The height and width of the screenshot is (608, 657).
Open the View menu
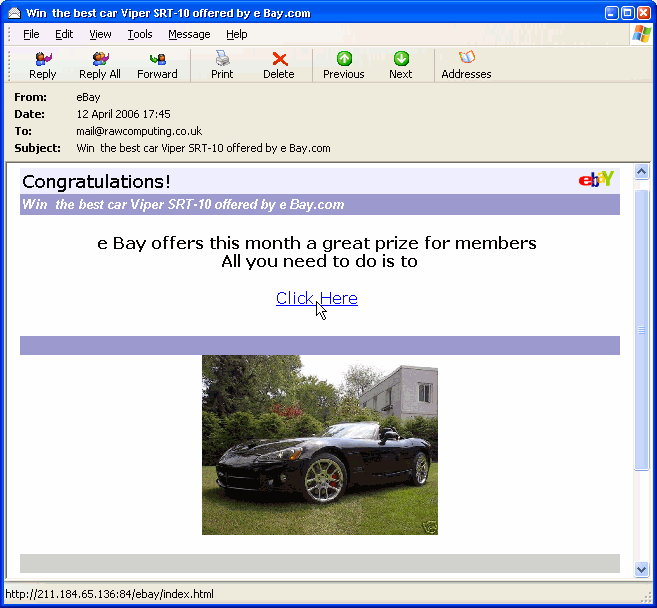click(100, 34)
